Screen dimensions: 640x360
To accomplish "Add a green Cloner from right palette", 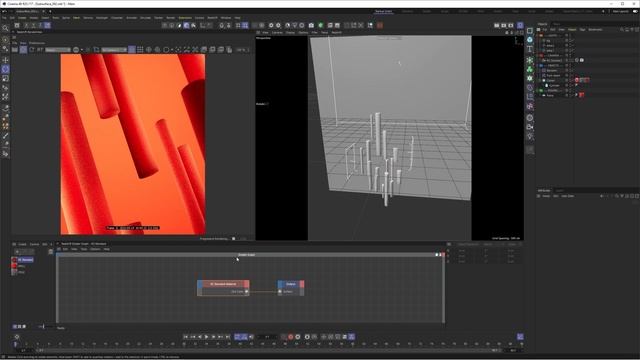I will point(530,69).
